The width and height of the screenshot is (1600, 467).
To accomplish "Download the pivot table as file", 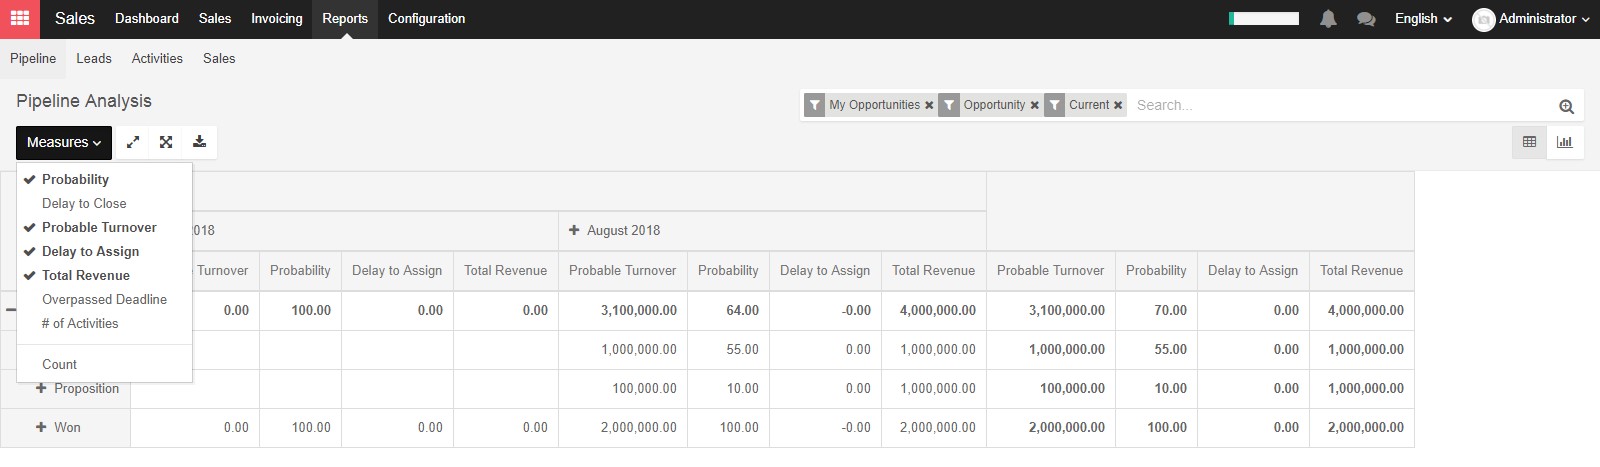I will (199, 142).
